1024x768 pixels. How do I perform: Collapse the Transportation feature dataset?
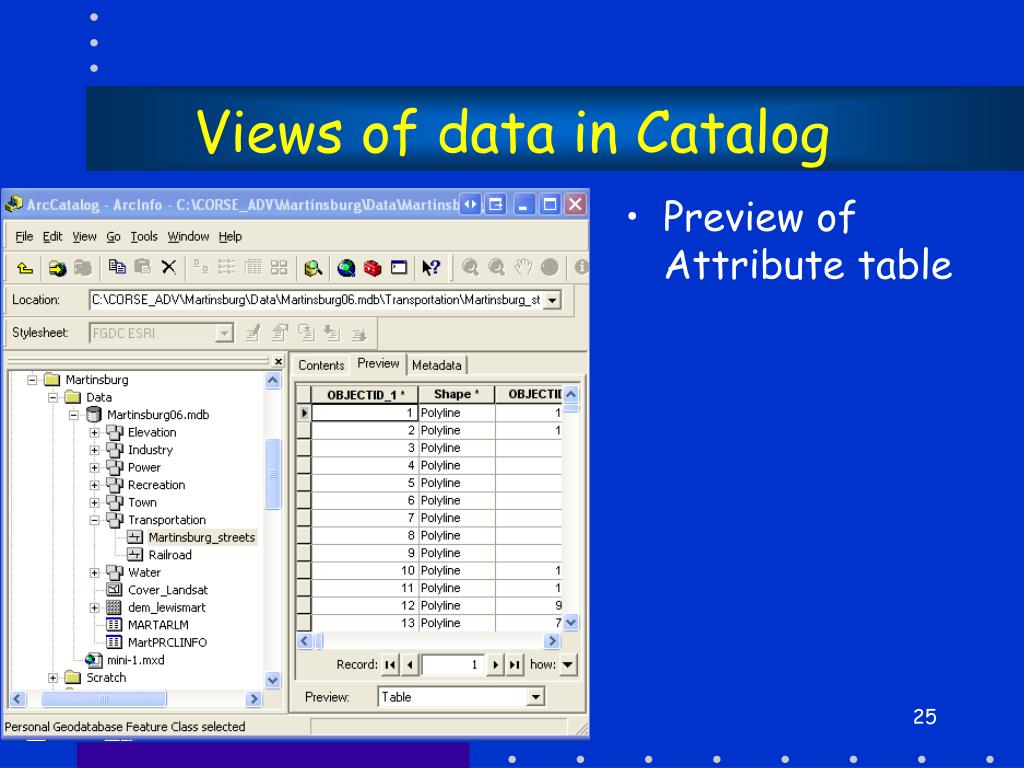coord(94,520)
